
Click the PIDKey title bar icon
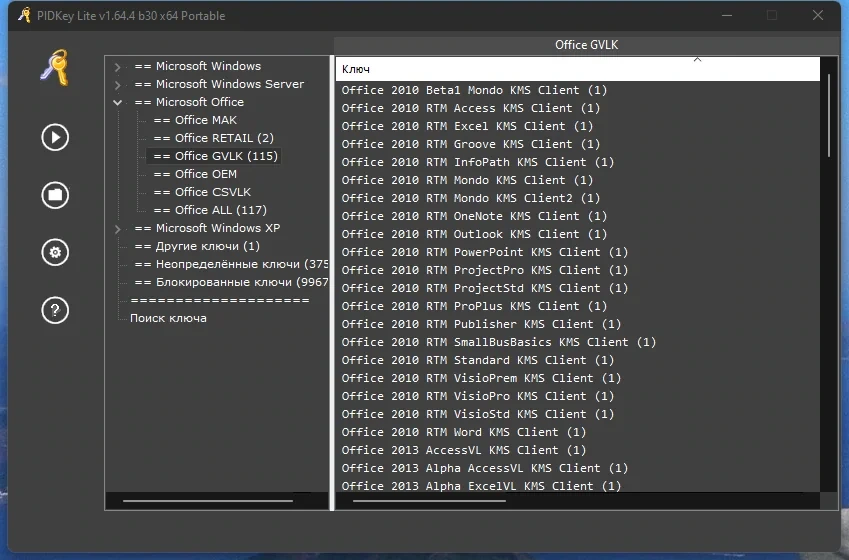[x=24, y=15]
